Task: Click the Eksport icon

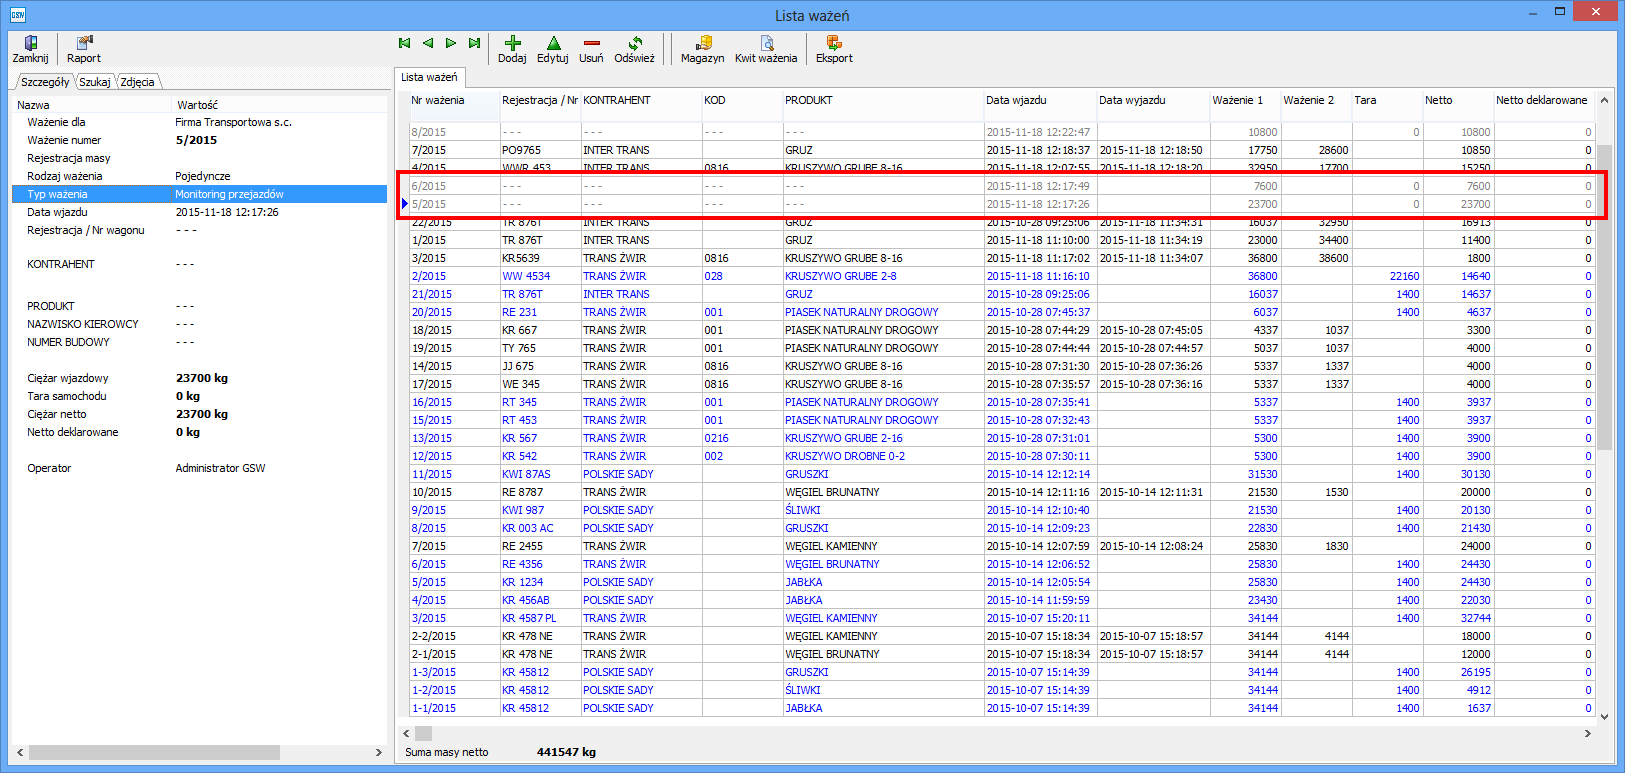Action: pyautogui.click(x=834, y=43)
